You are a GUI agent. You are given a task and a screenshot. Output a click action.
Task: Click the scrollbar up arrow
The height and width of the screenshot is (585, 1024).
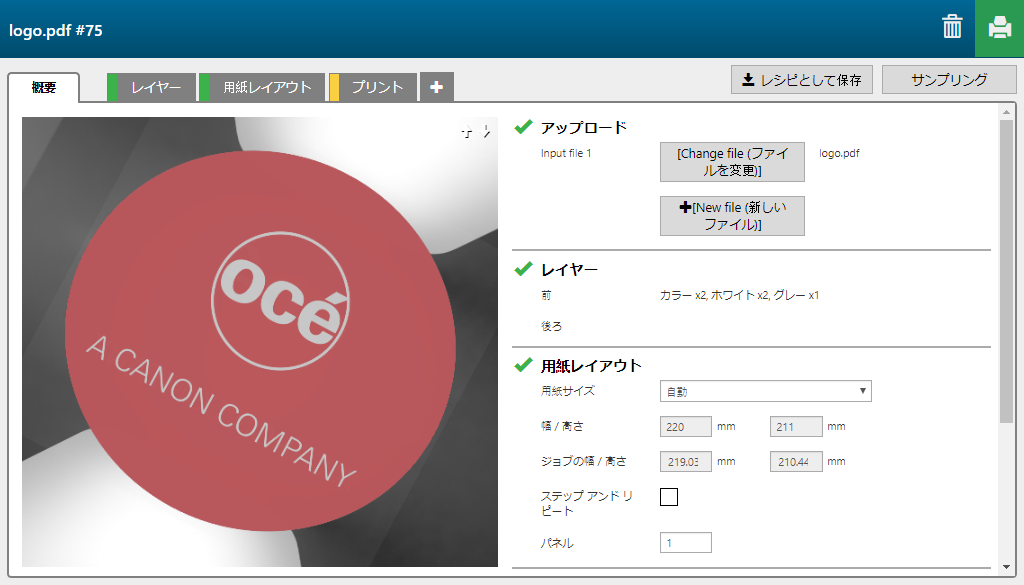[1006, 112]
